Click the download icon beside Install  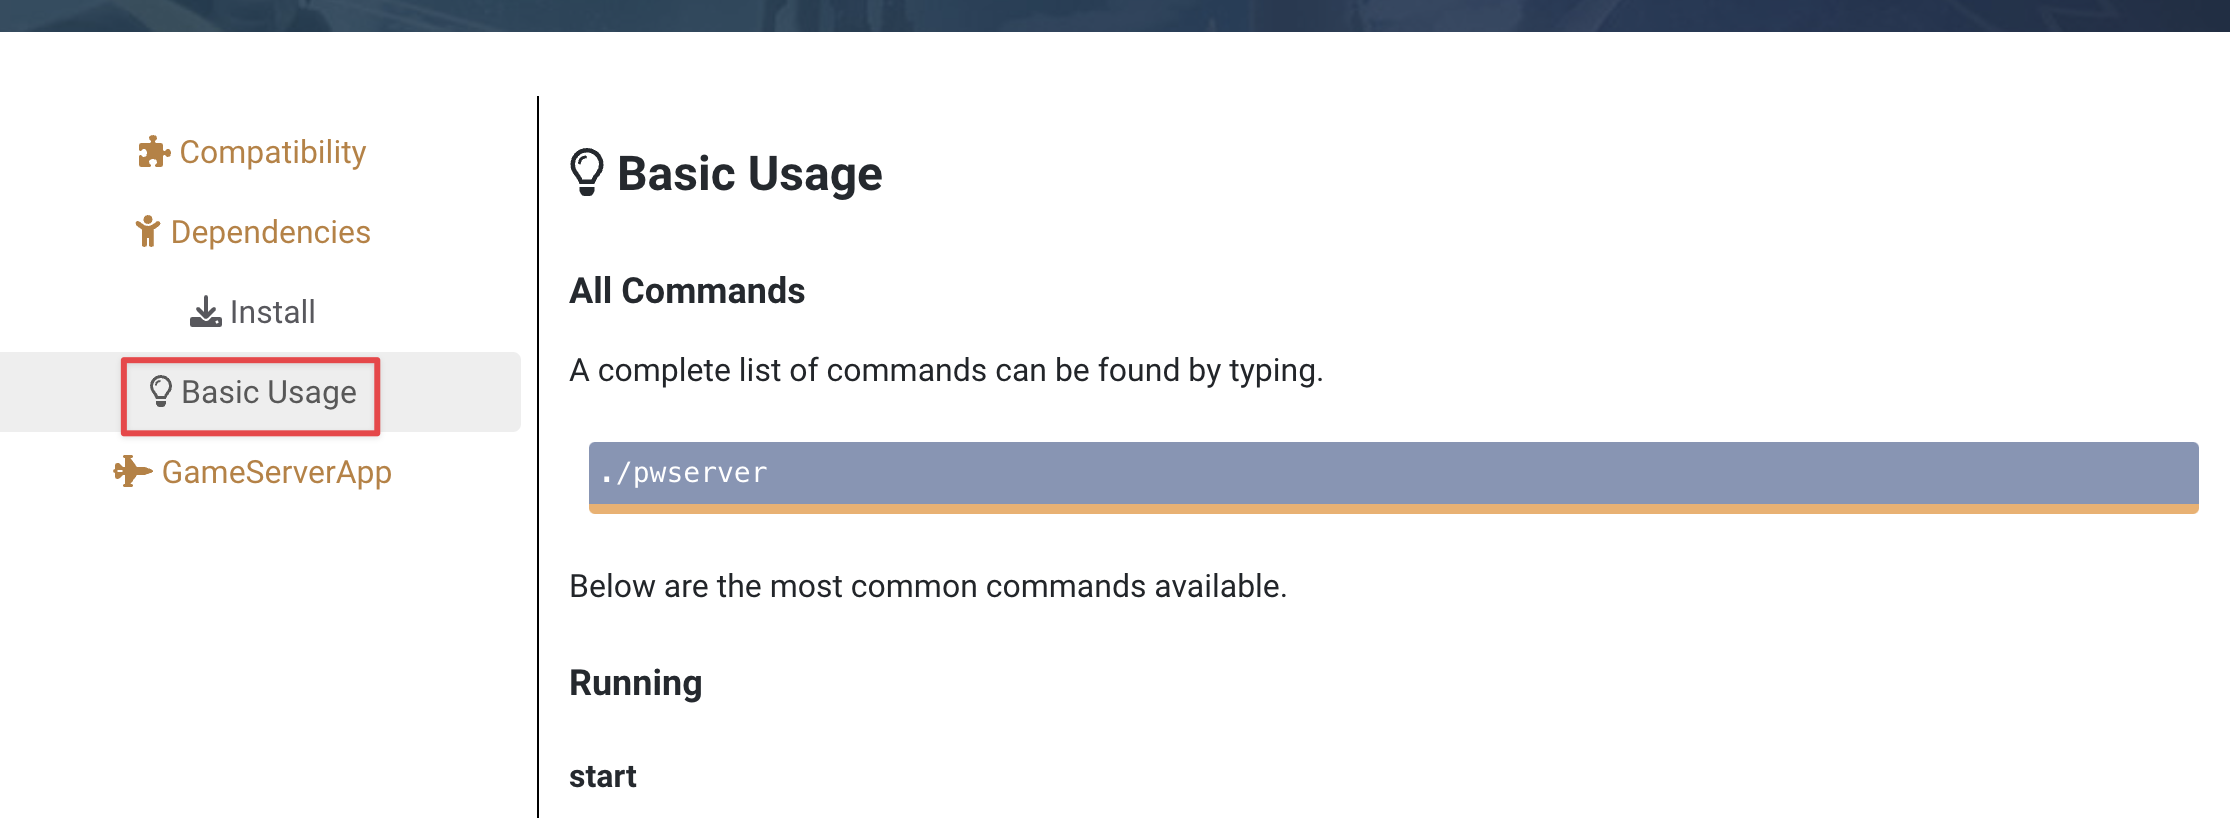pos(205,312)
